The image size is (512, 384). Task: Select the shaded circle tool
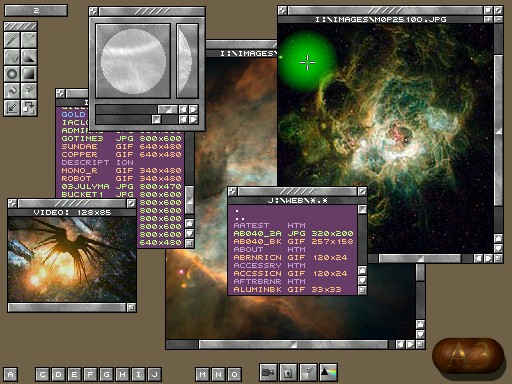pyautogui.click(x=12, y=74)
